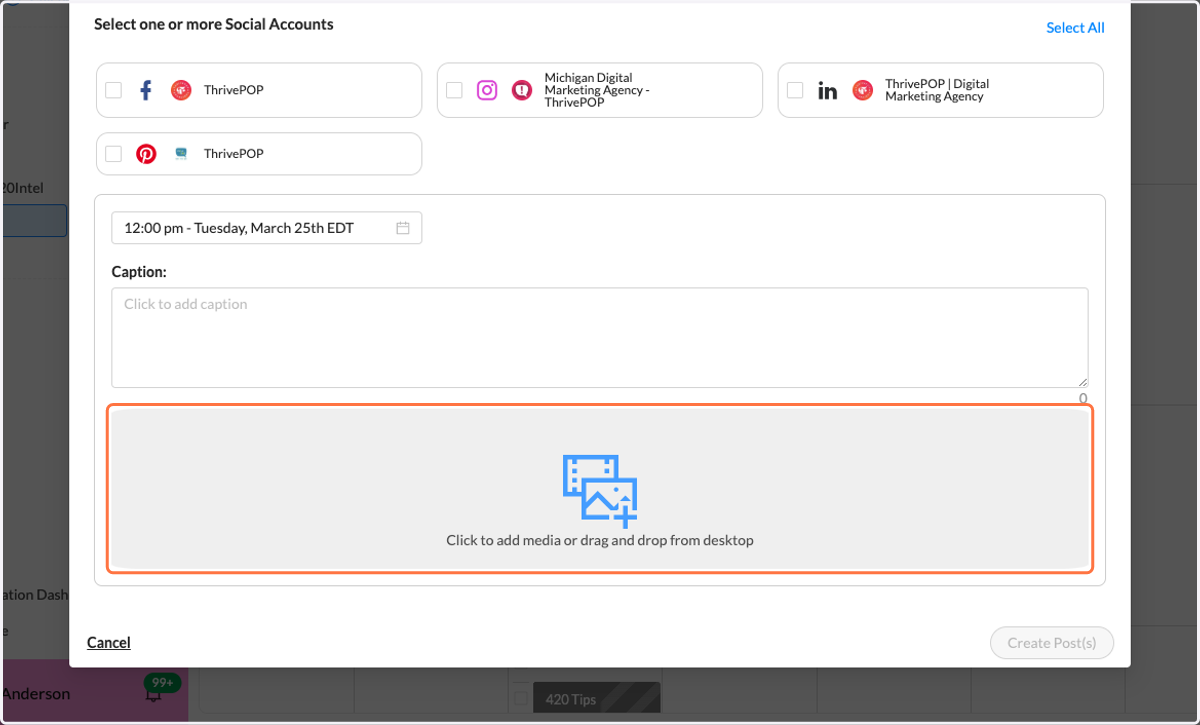Cancel the post creation dialog
The image size is (1200, 725).
point(109,643)
